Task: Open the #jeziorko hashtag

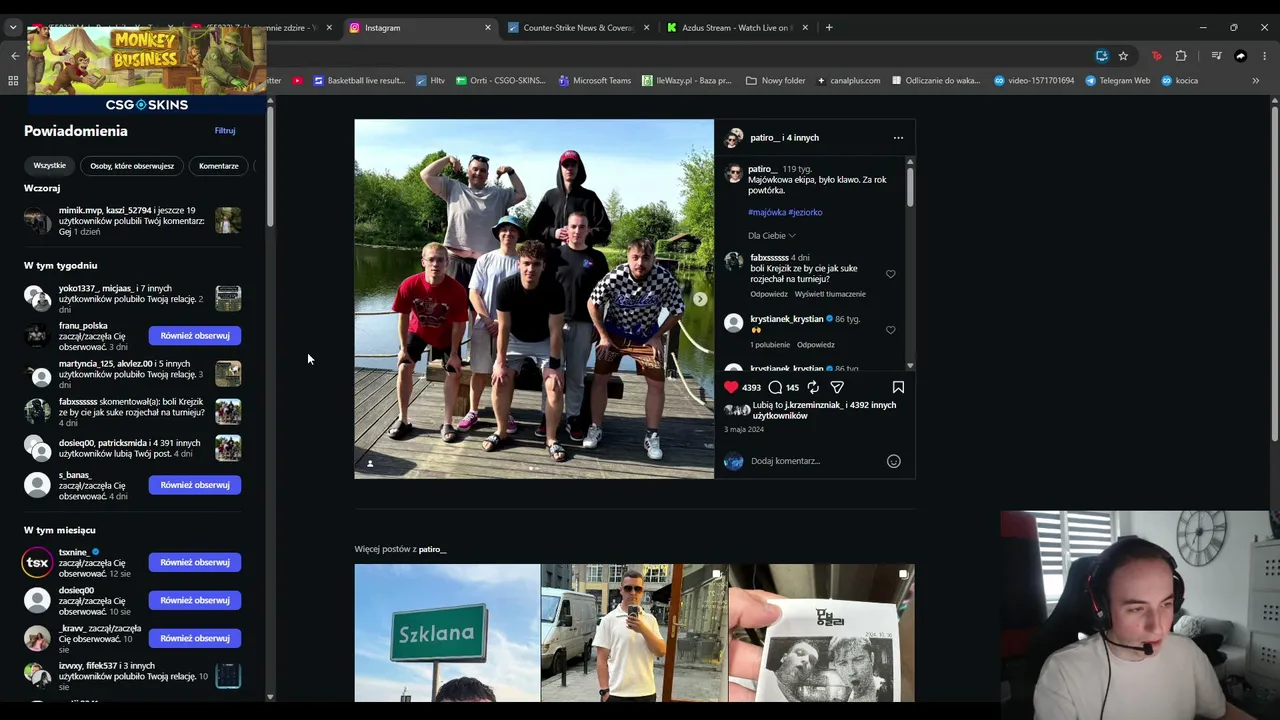Action: tap(805, 212)
